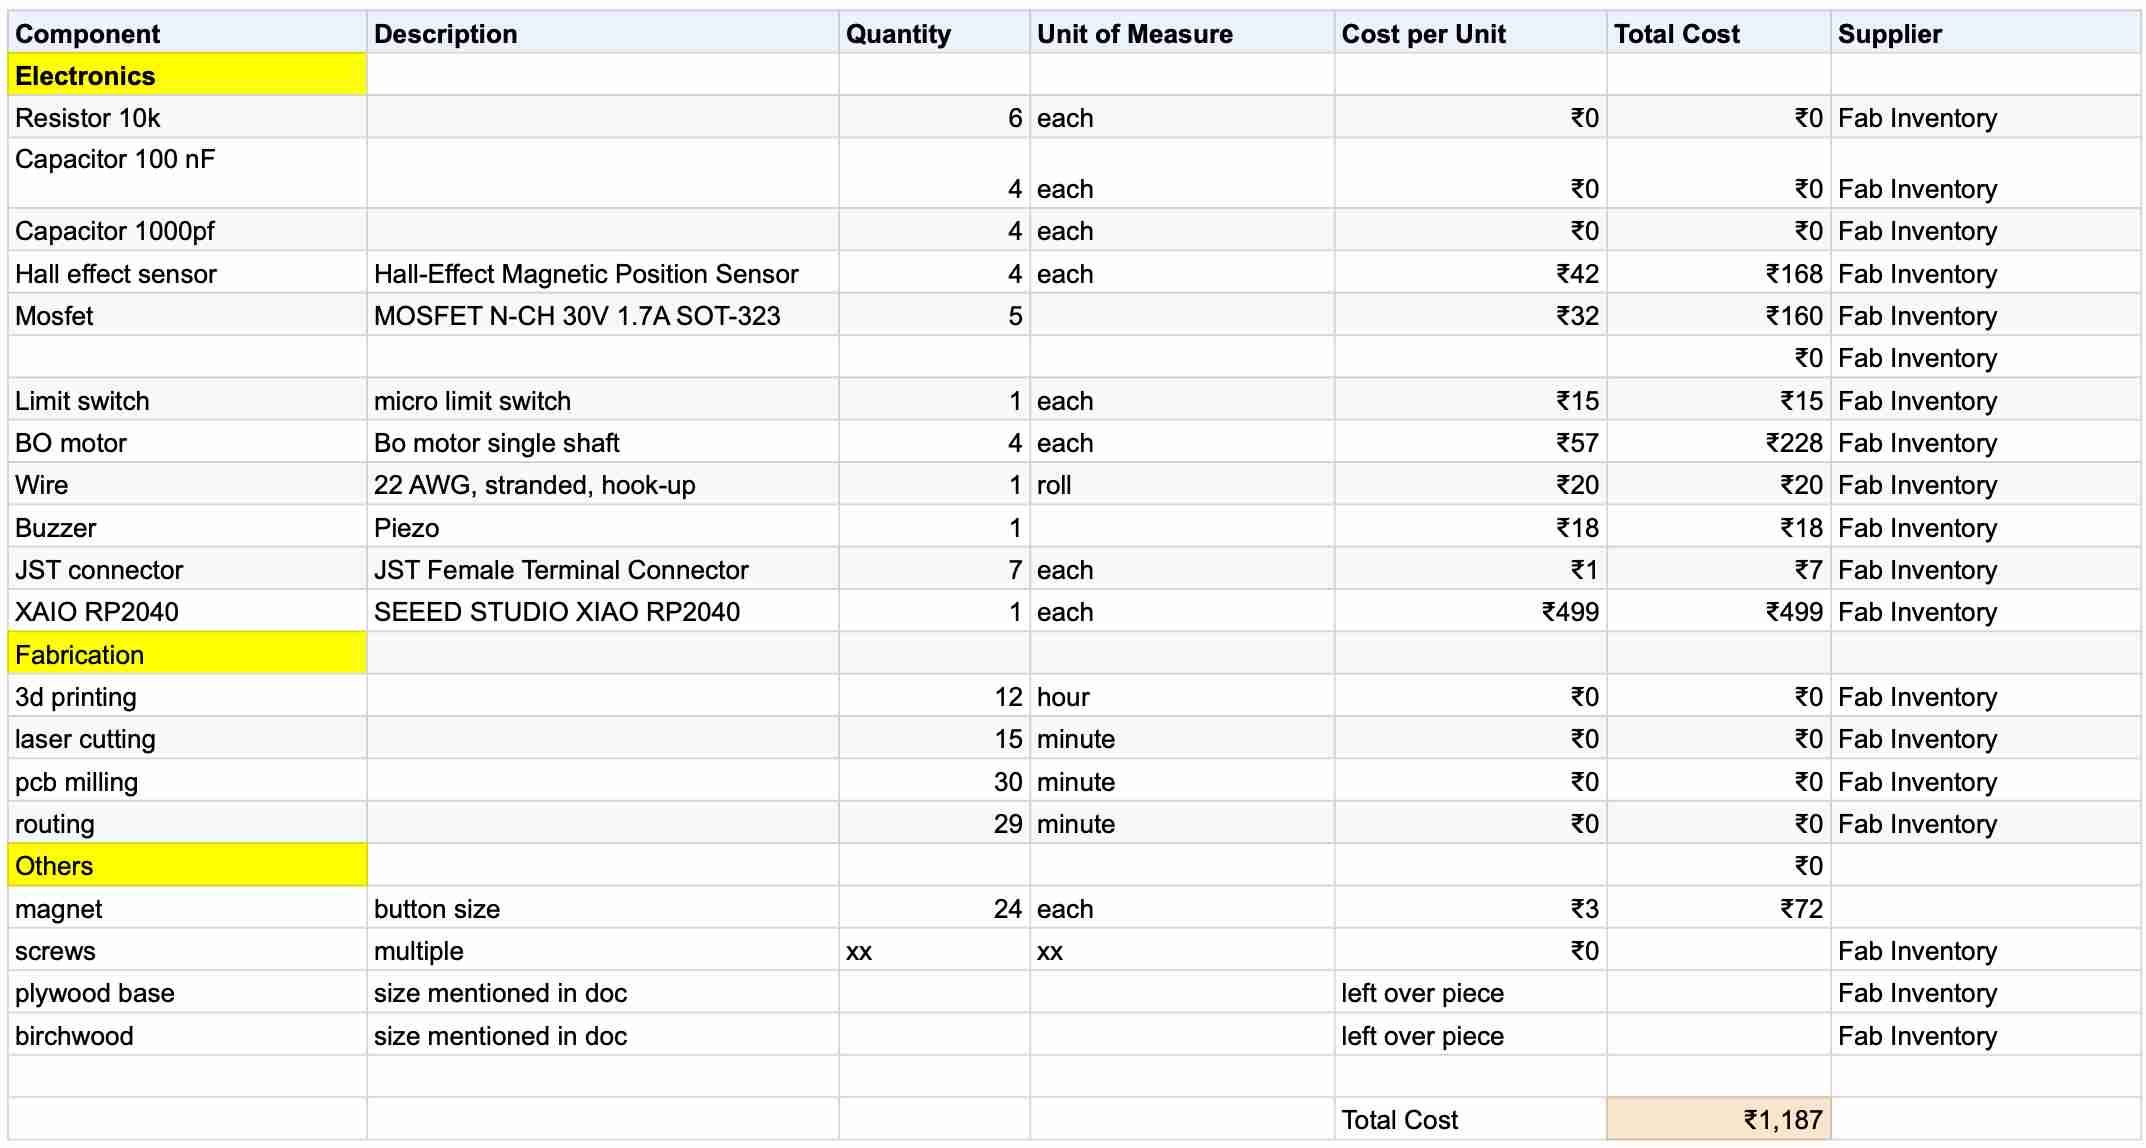Click the plywood base cell

pos(187,992)
